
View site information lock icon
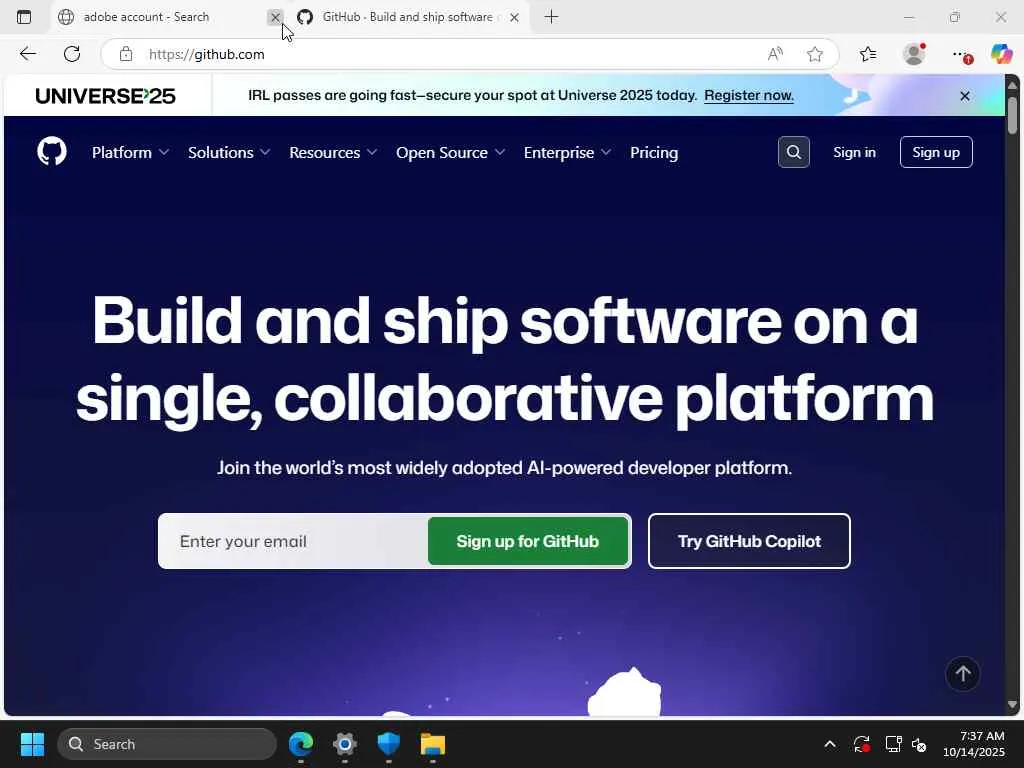[x=126, y=54]
